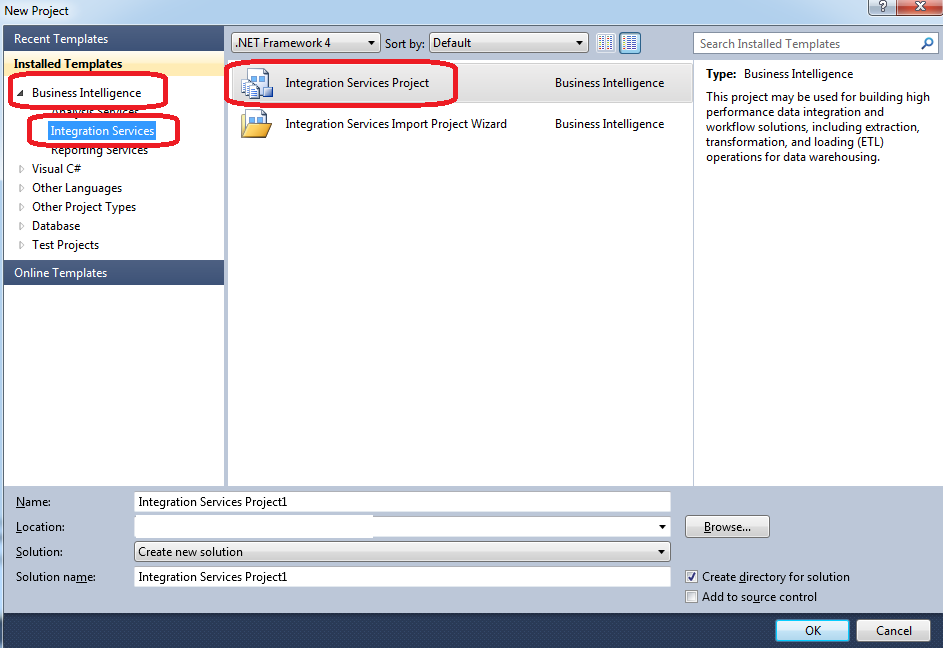Click the Business Intelligence tree label
This screenshot has width=943, height=648.
[x=87, y=93]
